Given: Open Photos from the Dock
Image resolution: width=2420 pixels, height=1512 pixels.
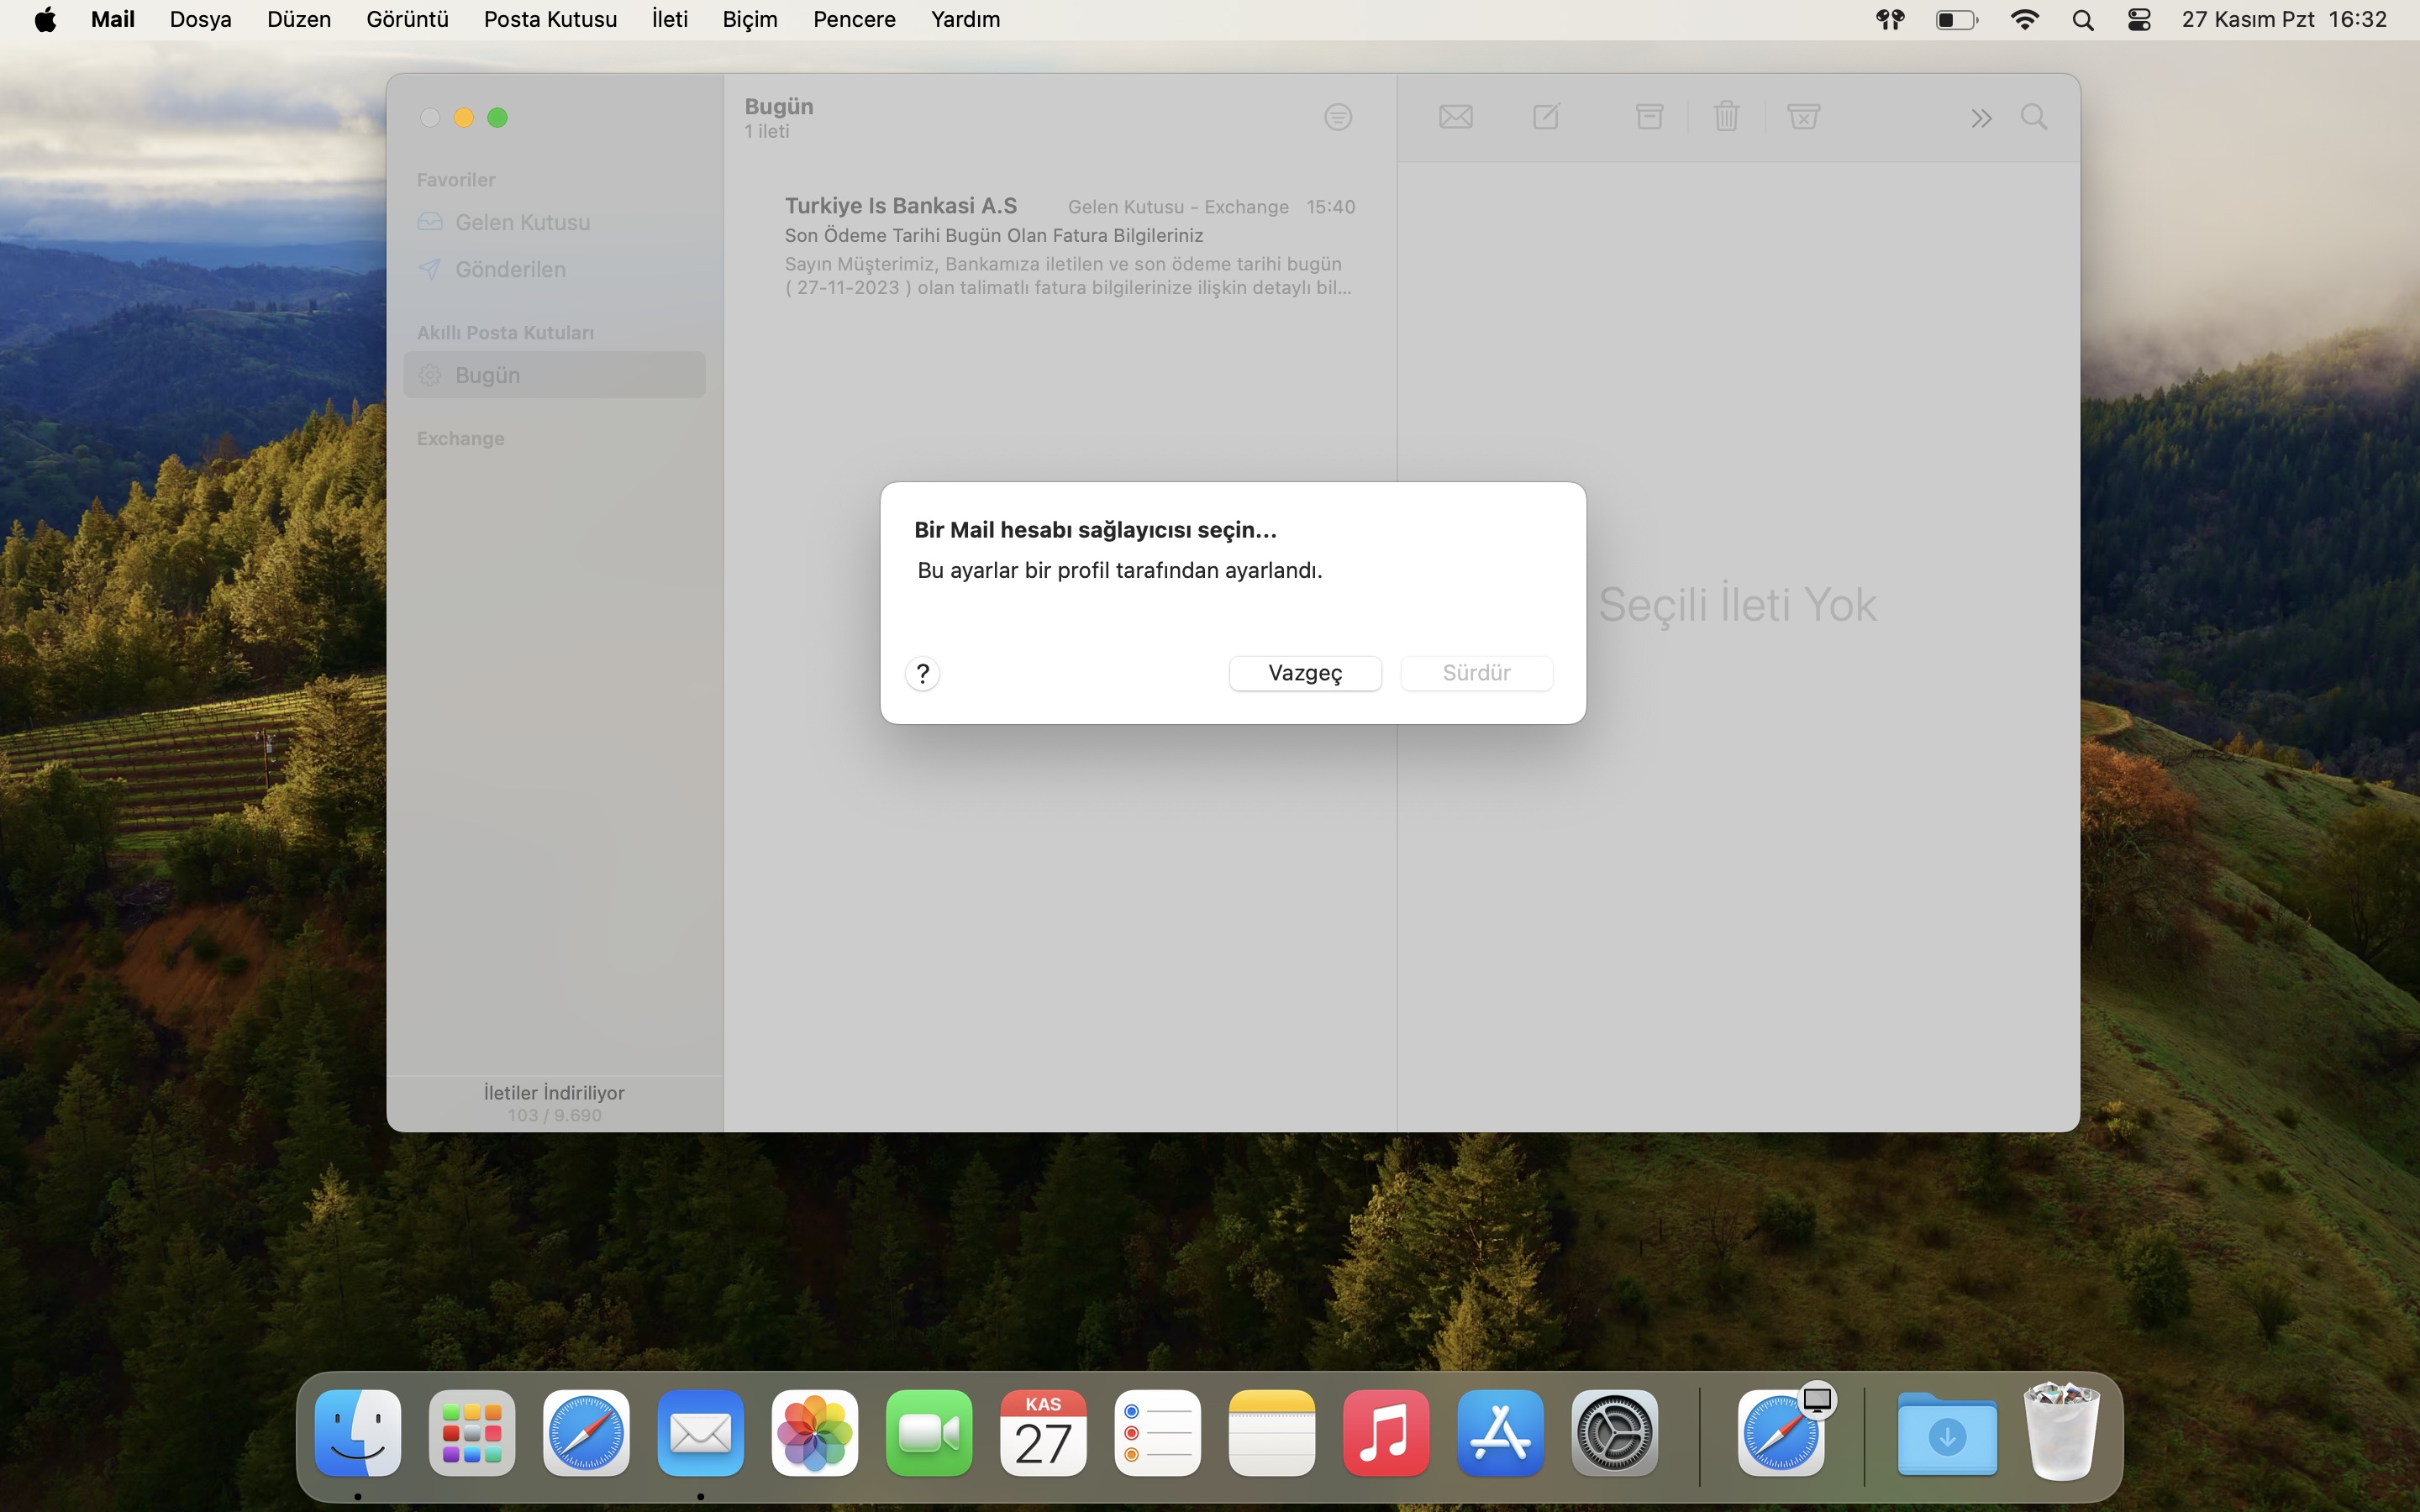Looking at the screenshot, I should click(x=815, y=1433).
